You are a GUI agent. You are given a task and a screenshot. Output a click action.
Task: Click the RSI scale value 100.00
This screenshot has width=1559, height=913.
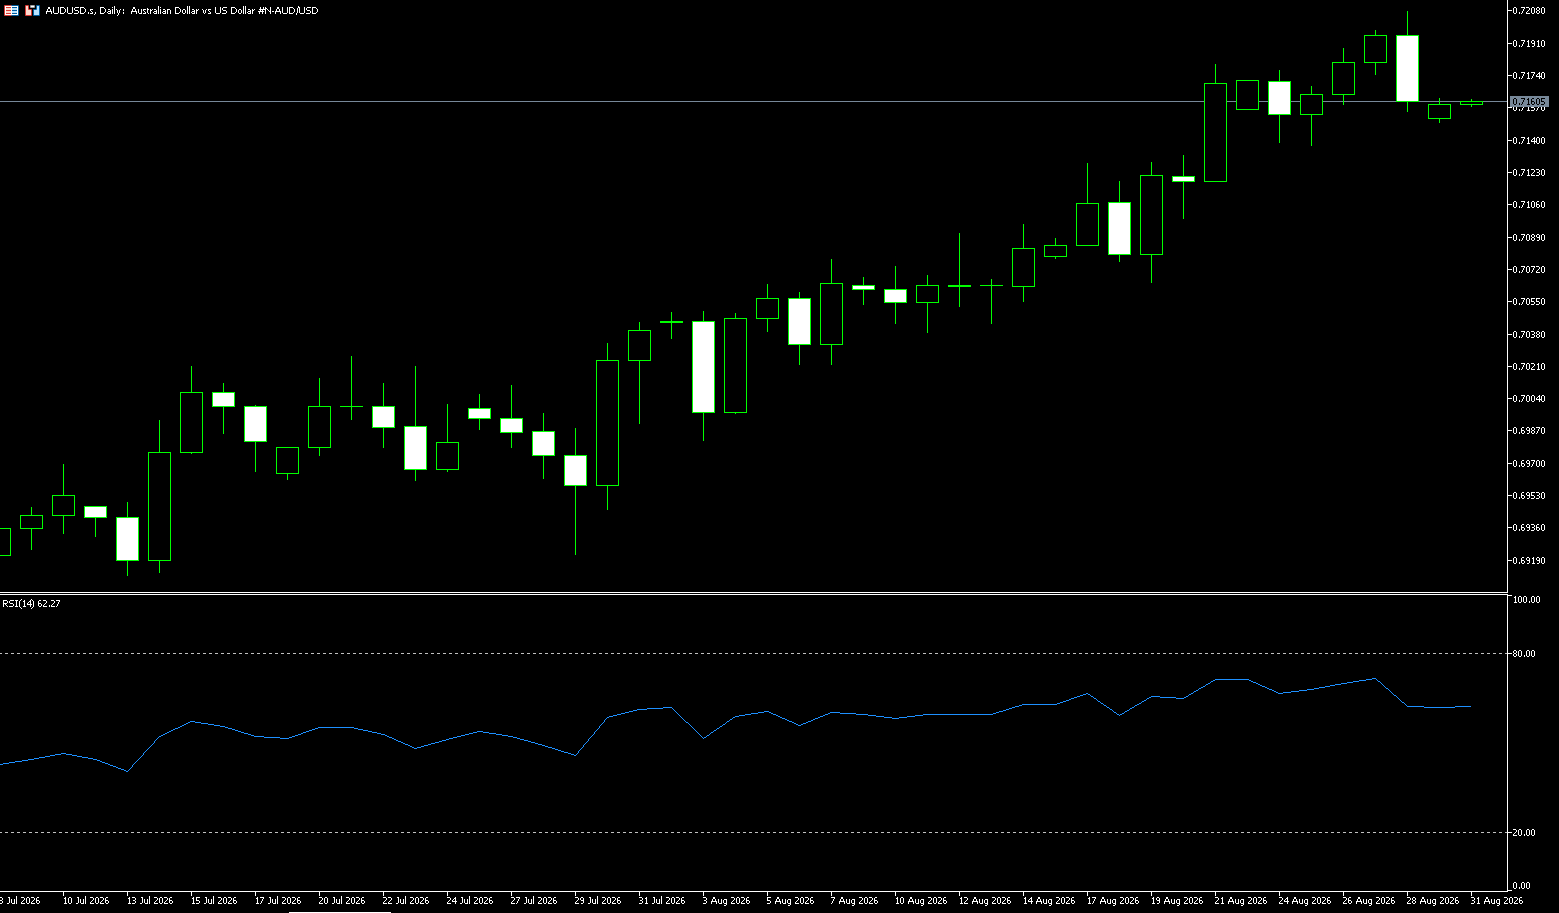1527,600
